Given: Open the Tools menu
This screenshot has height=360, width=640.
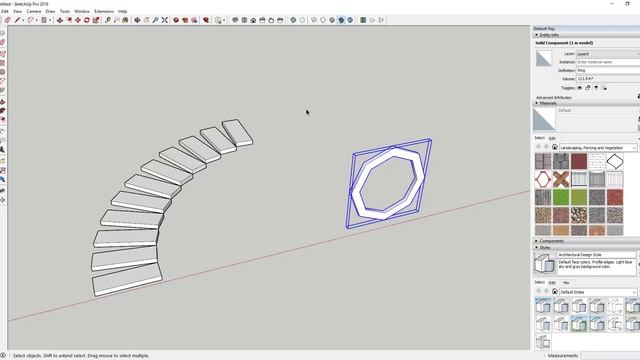Looking at the screenshot, I should click(65, 11).
